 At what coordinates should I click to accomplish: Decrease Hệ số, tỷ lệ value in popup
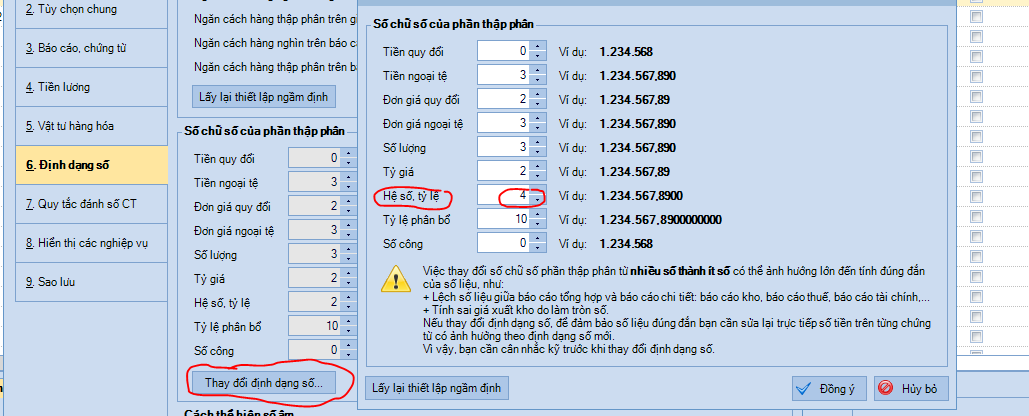click(x=539, y=199)
